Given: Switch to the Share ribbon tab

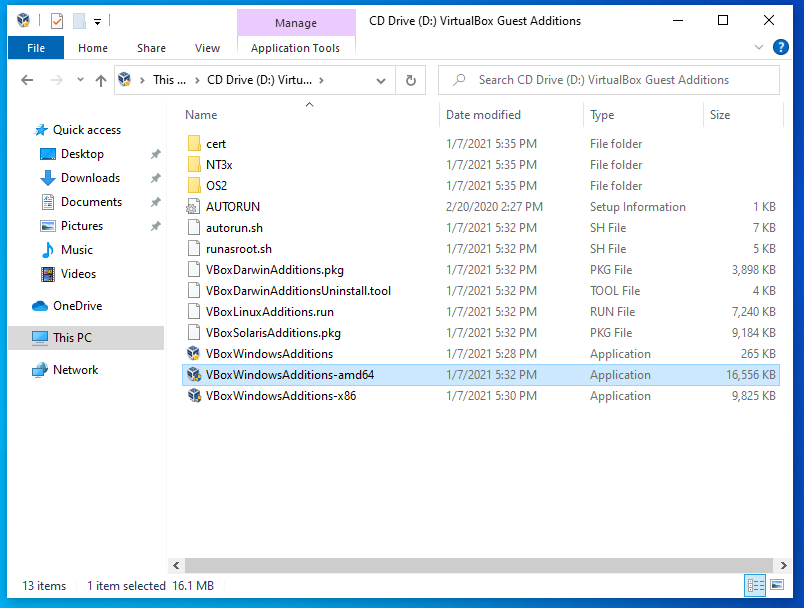Looking at the screenshot, I should [151, 48].
